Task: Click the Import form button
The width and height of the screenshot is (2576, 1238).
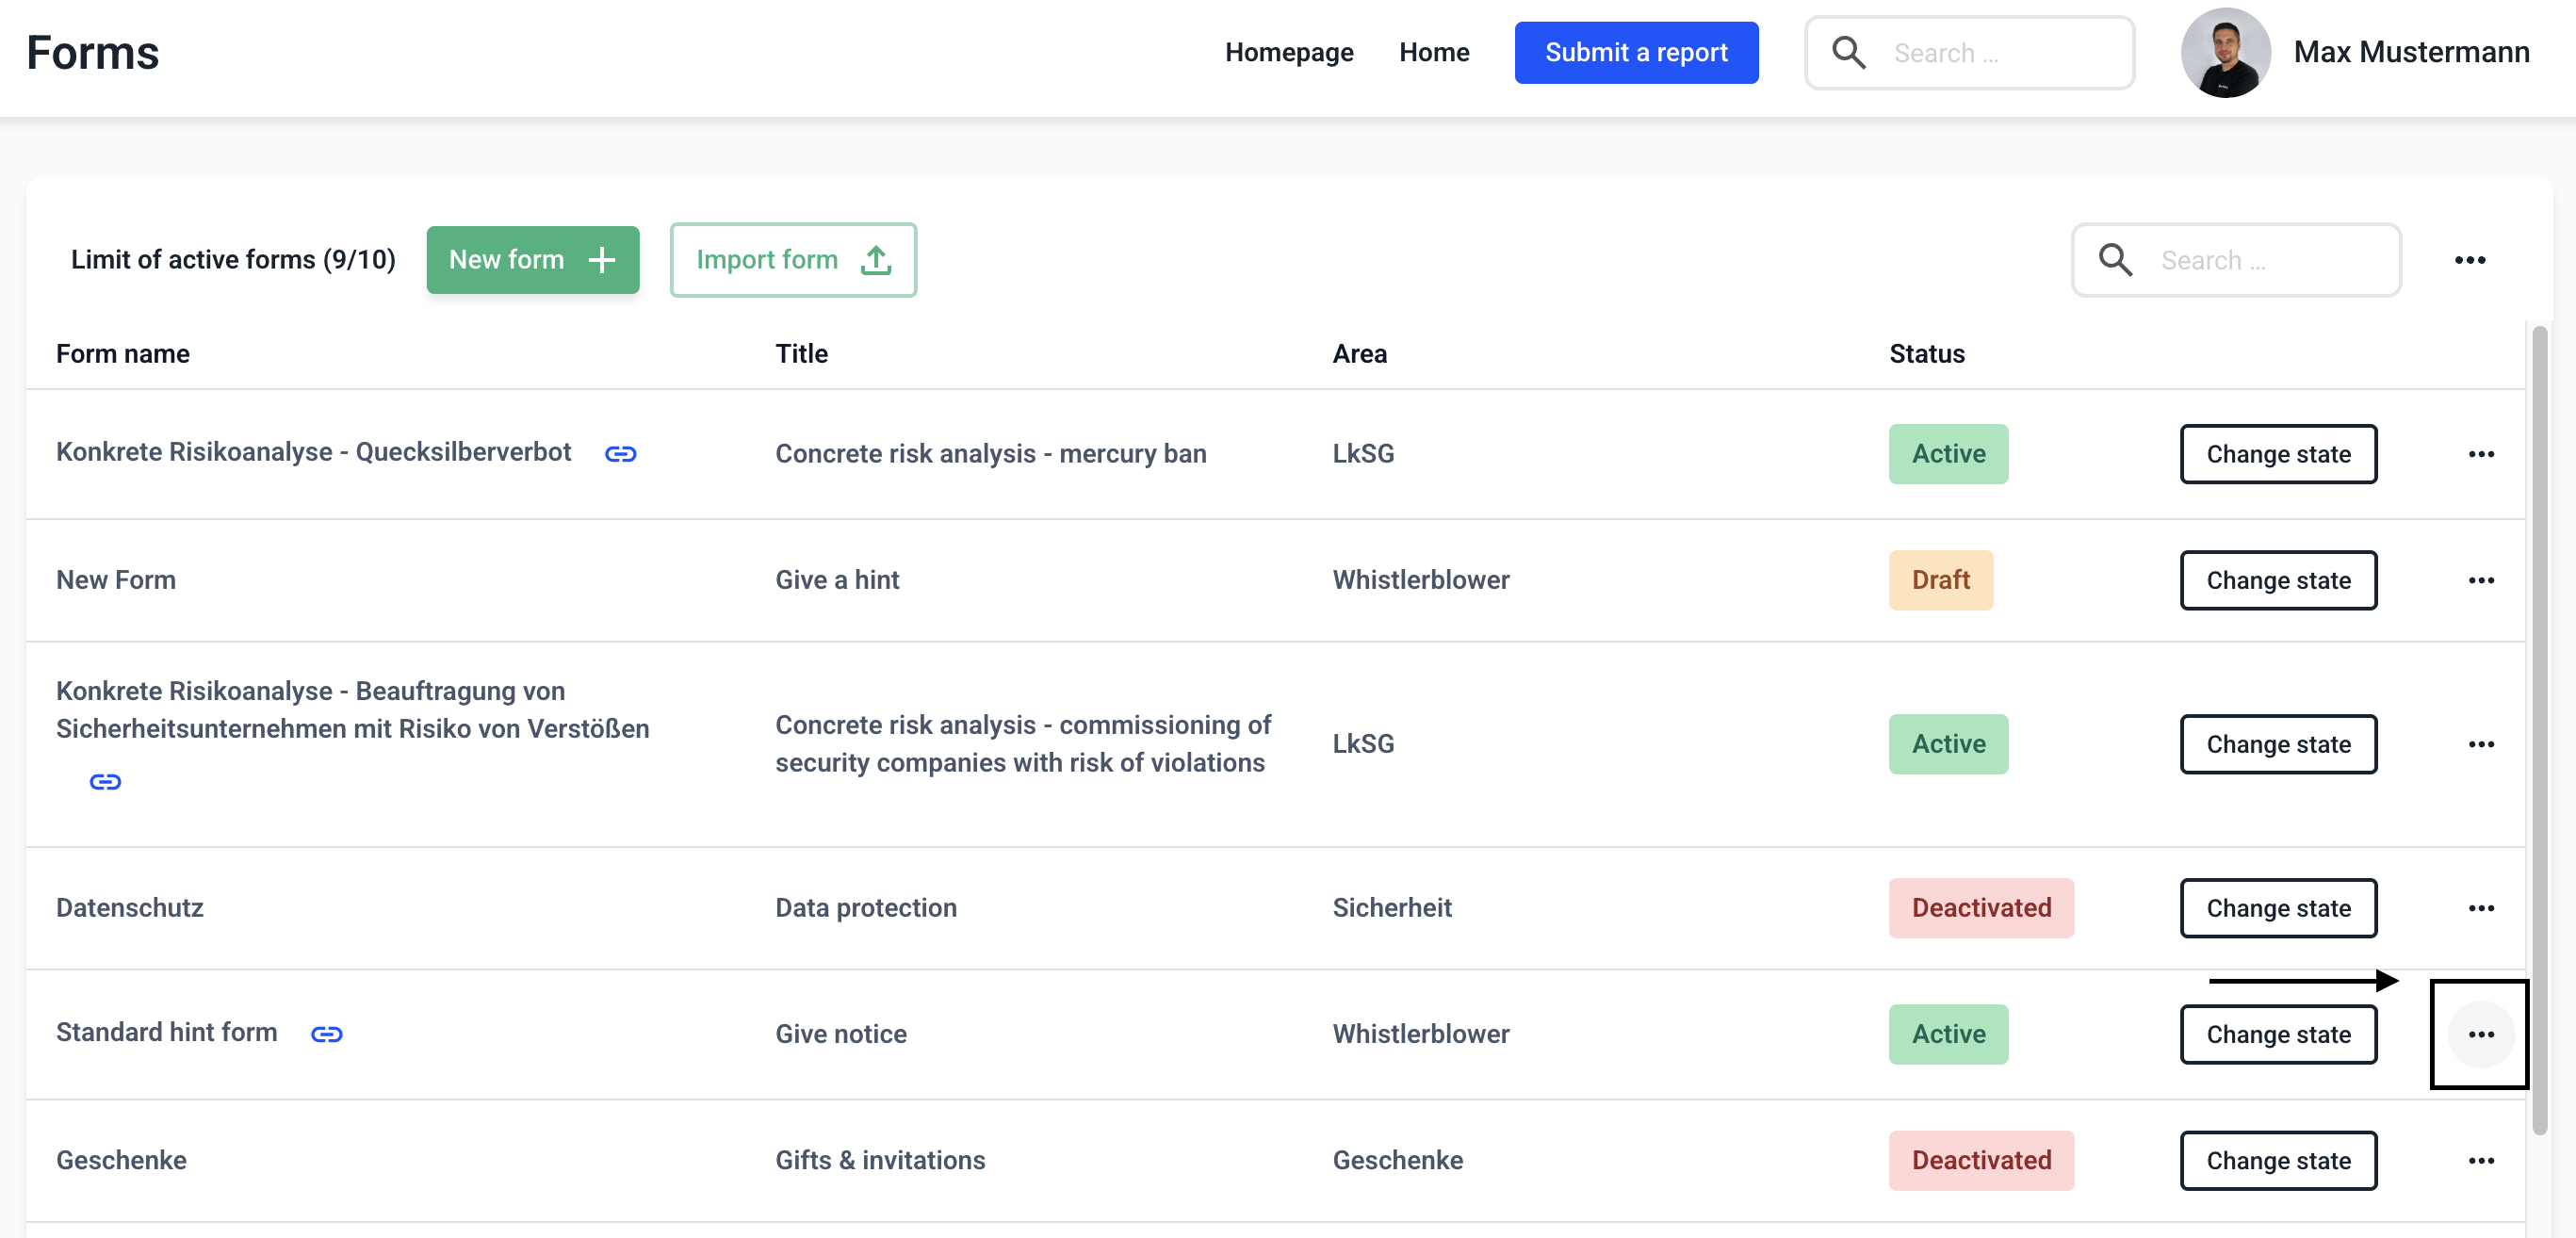Action: coord(792,260)
